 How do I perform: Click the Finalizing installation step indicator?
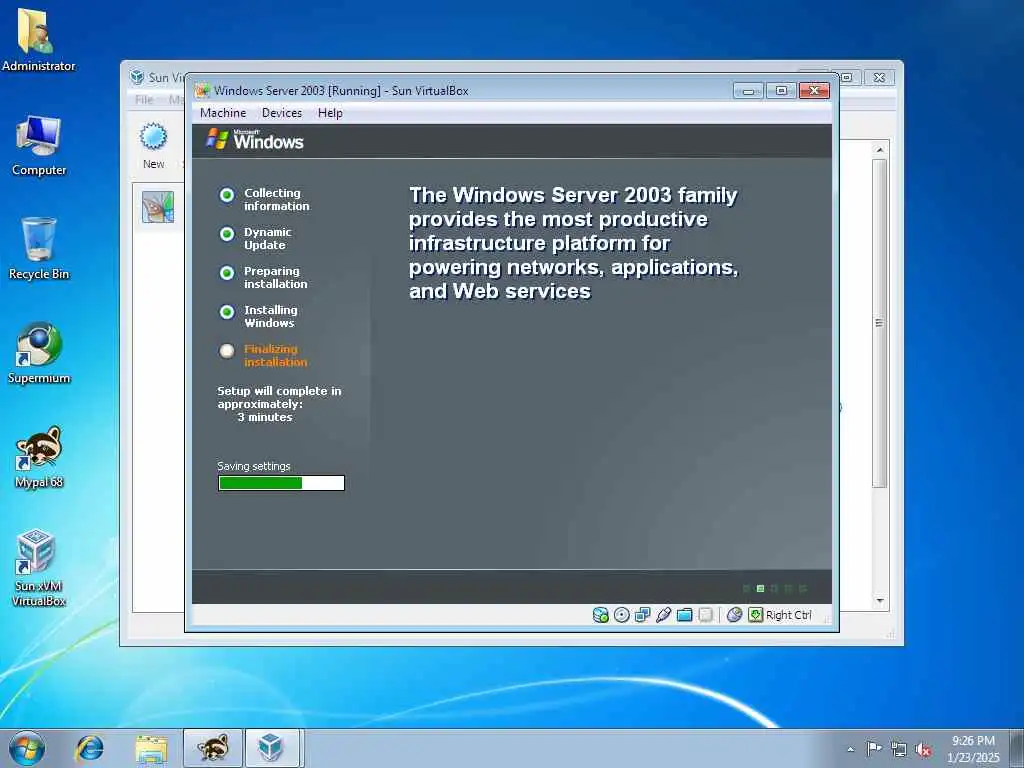(x=227, y=351)
